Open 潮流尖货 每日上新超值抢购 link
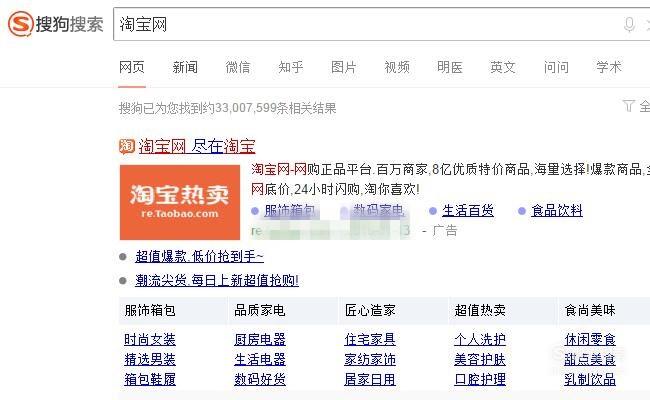This screenshot has width=650, height=400. tap(217, 281)
